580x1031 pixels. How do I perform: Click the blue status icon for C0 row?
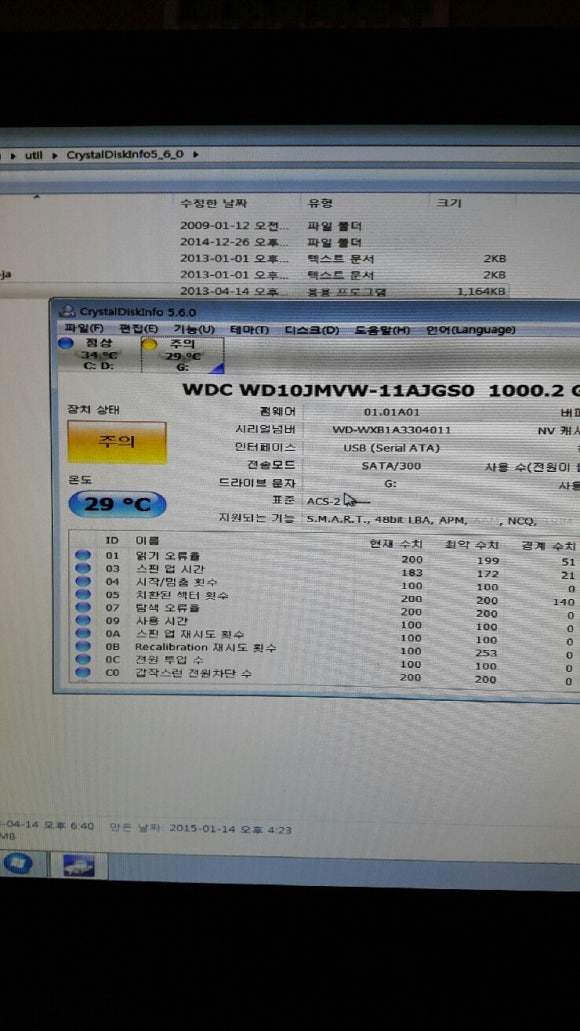(83, 672)
